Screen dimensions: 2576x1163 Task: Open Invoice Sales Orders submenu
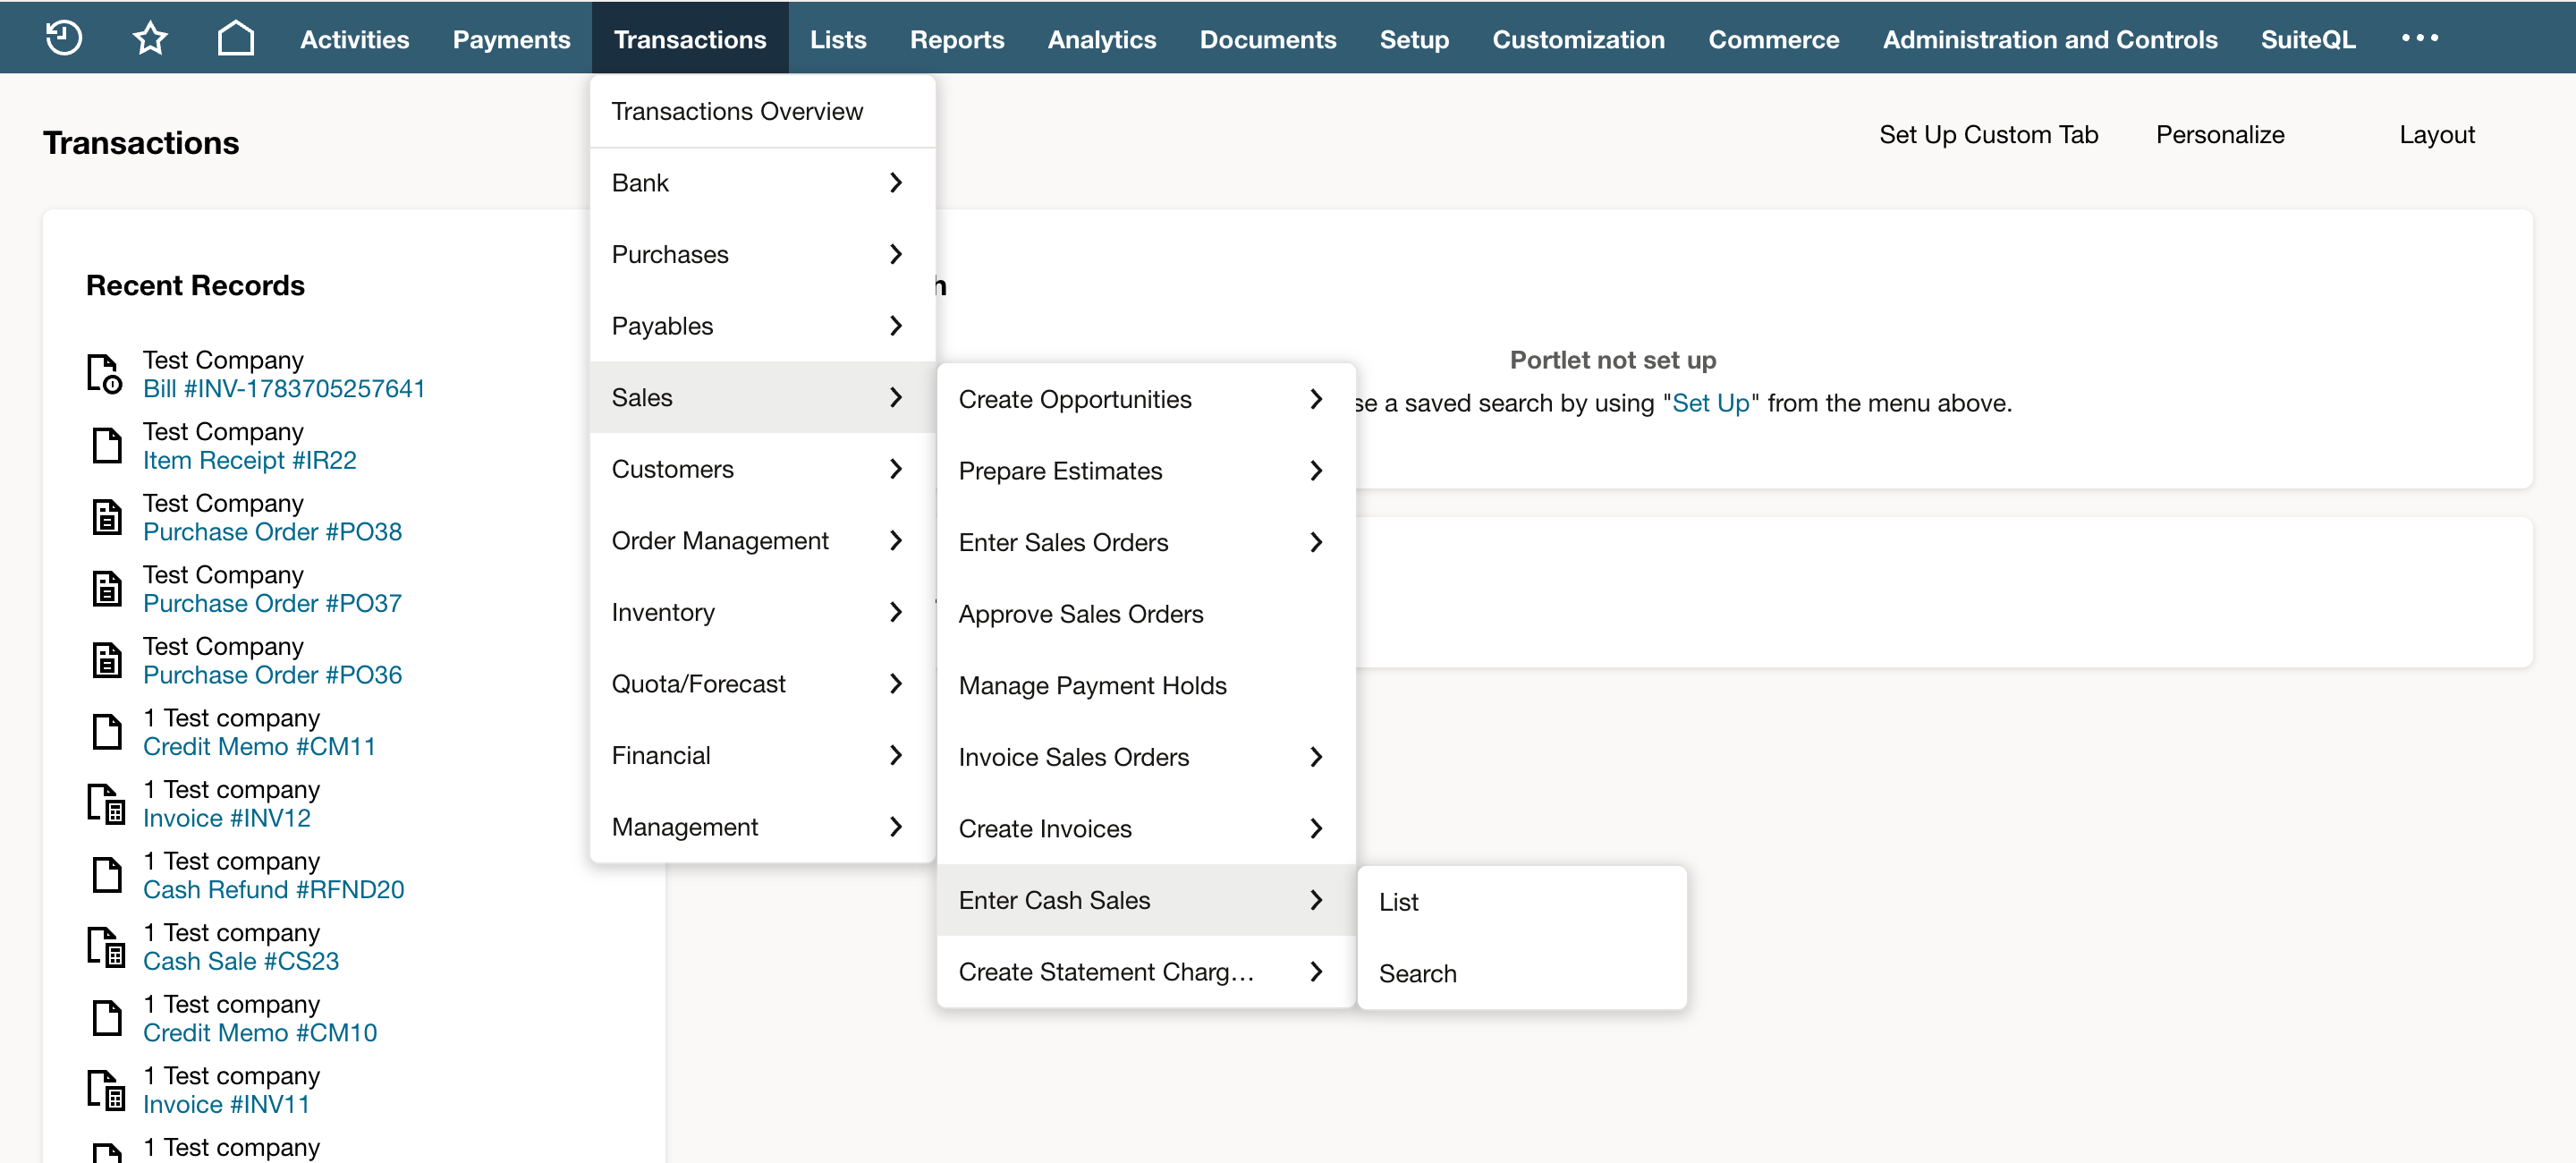pyautogui.click(x=1146, y=757)
